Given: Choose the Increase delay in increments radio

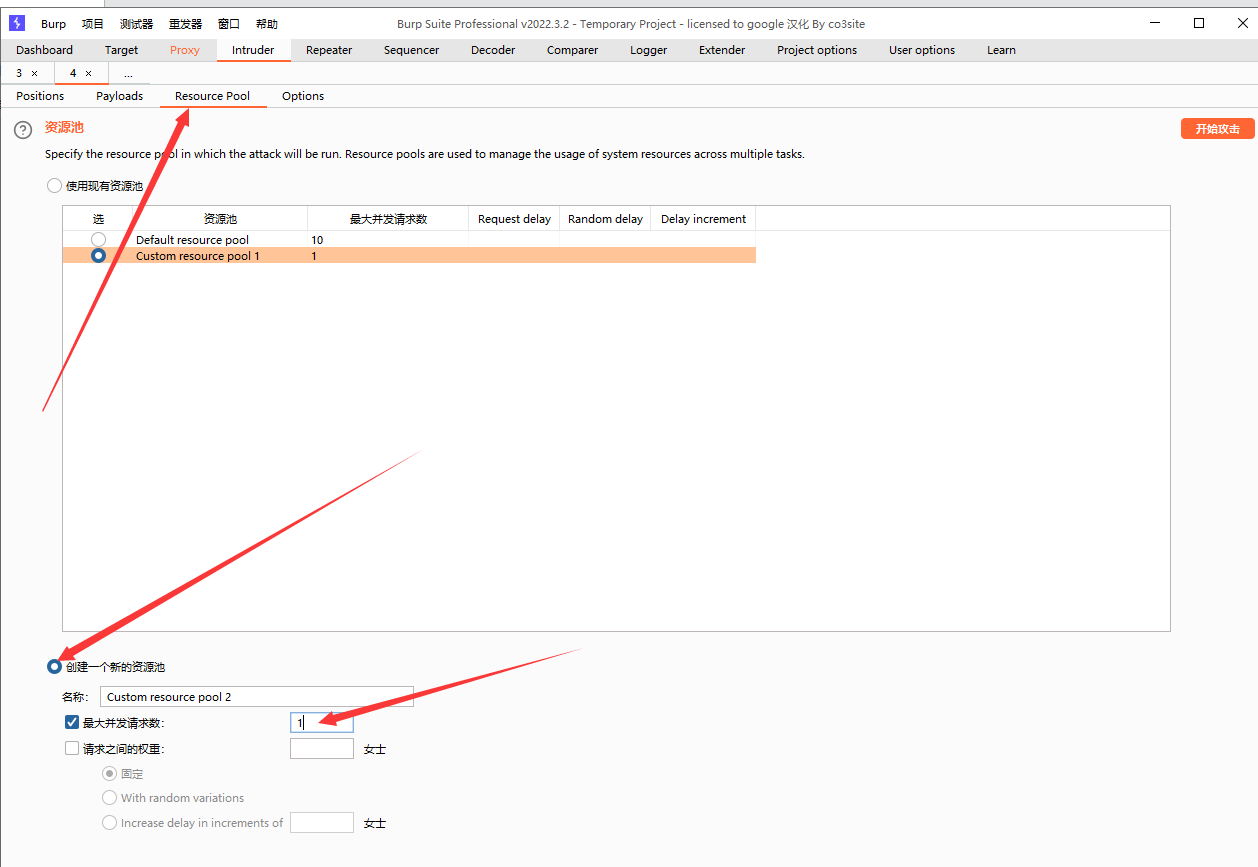Looking at the screenshot, I should [110, 822].
